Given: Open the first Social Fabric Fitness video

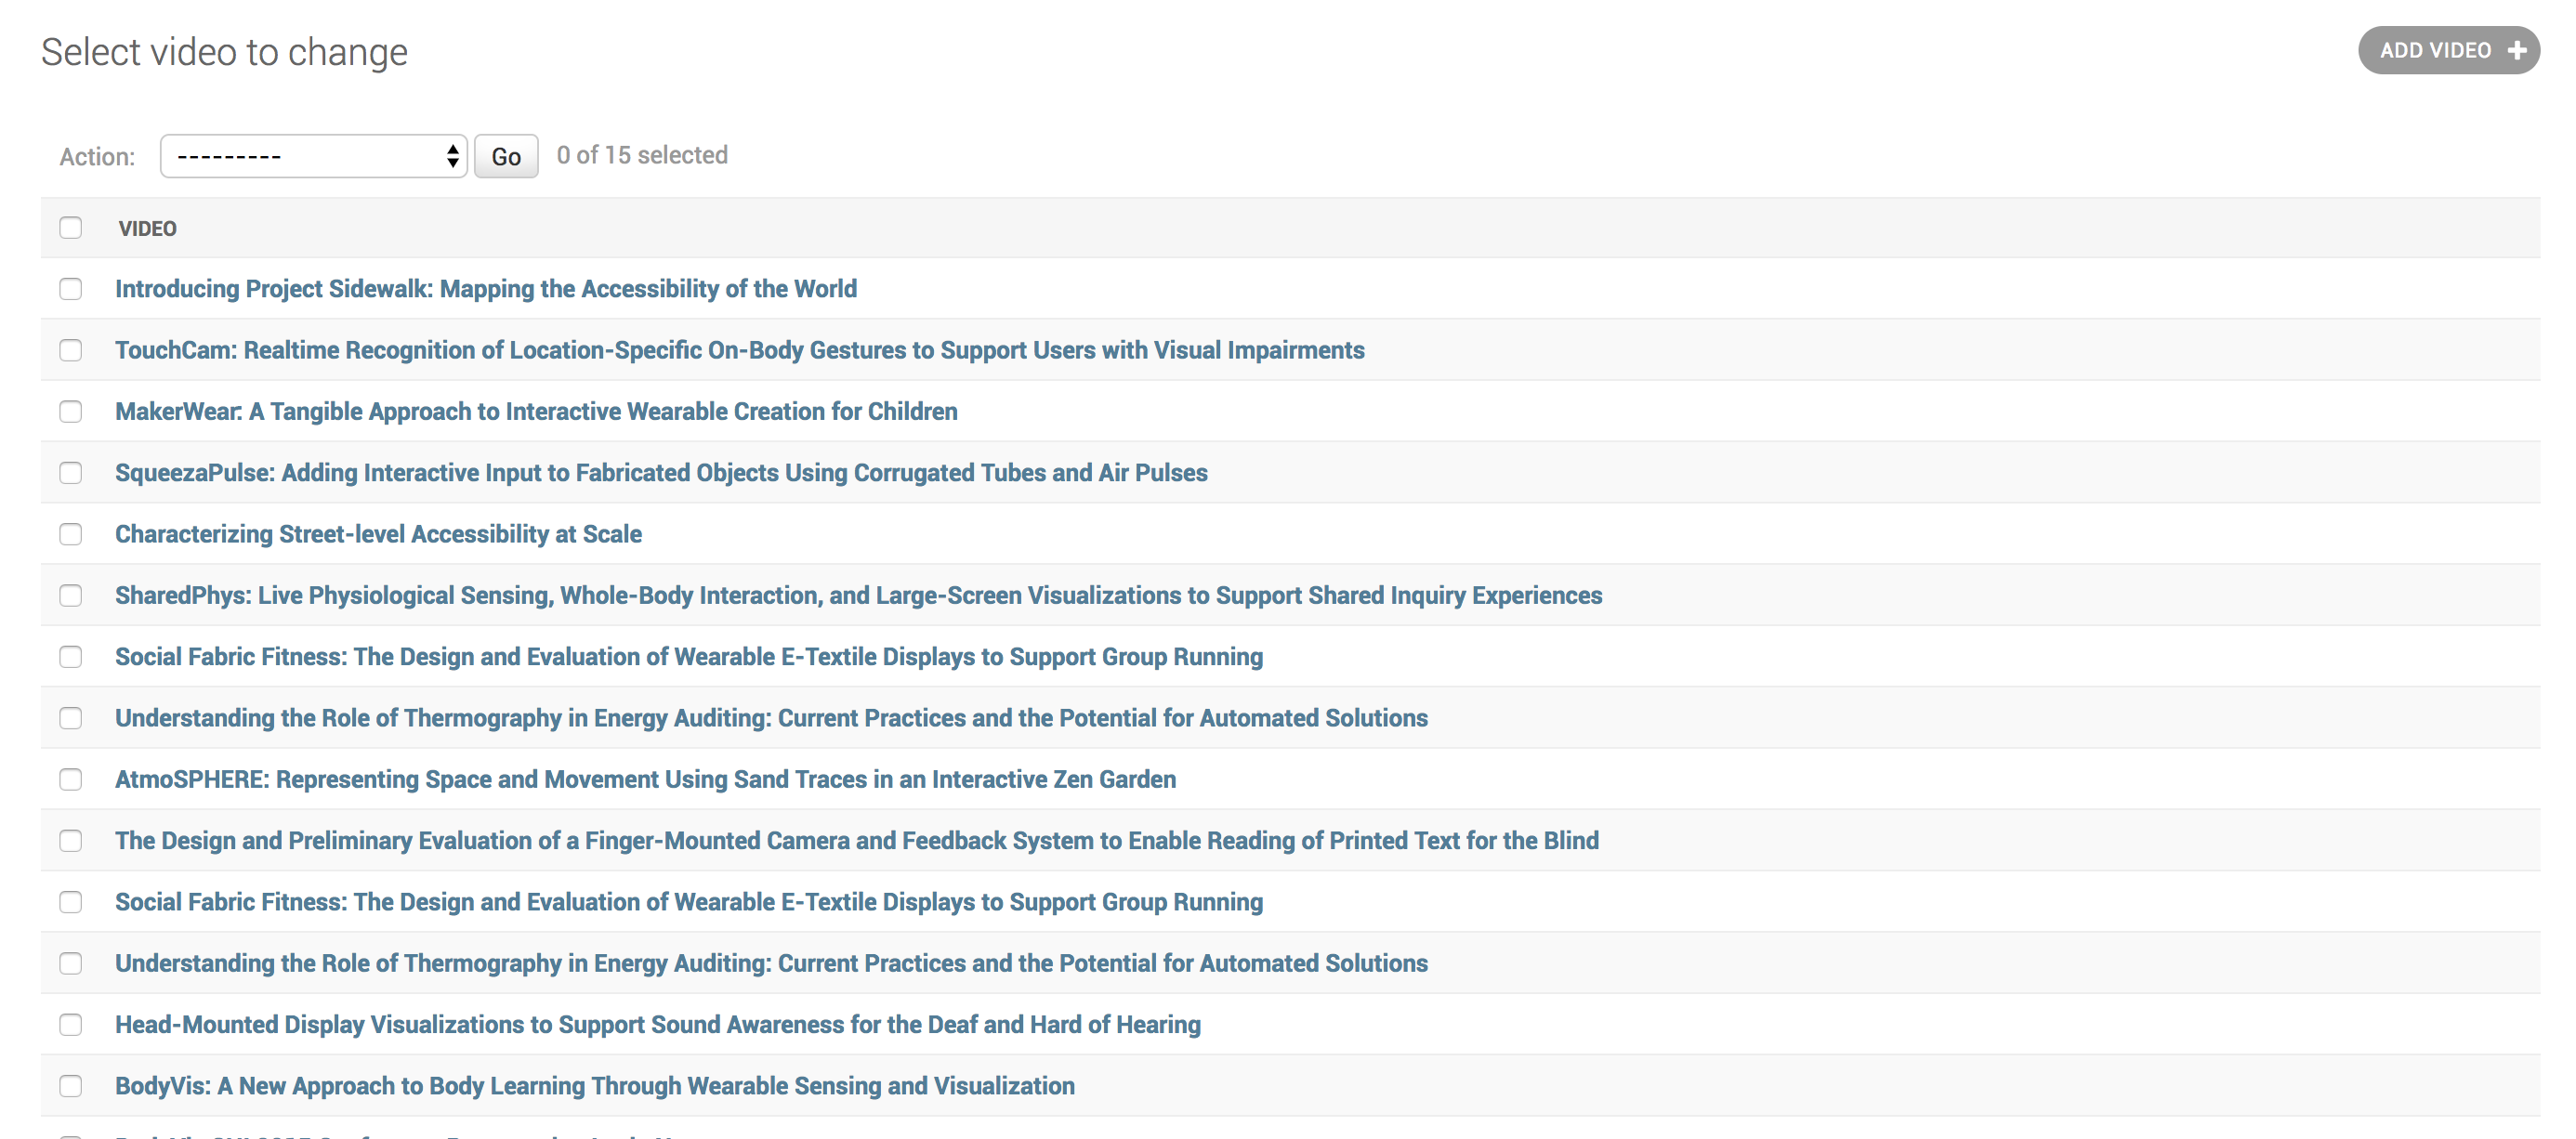Looking at the screenshot, I should point(688,656).
